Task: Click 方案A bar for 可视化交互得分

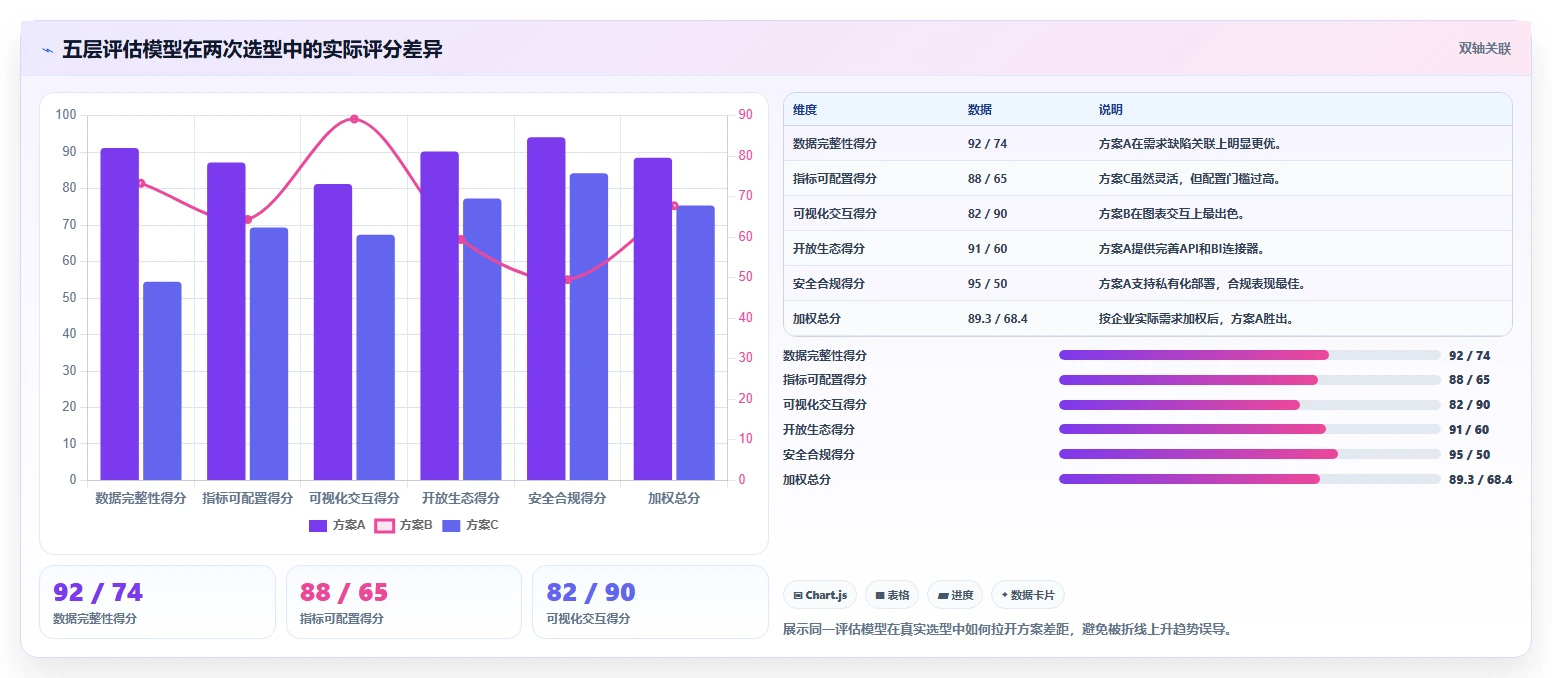Action: [333, 332]
